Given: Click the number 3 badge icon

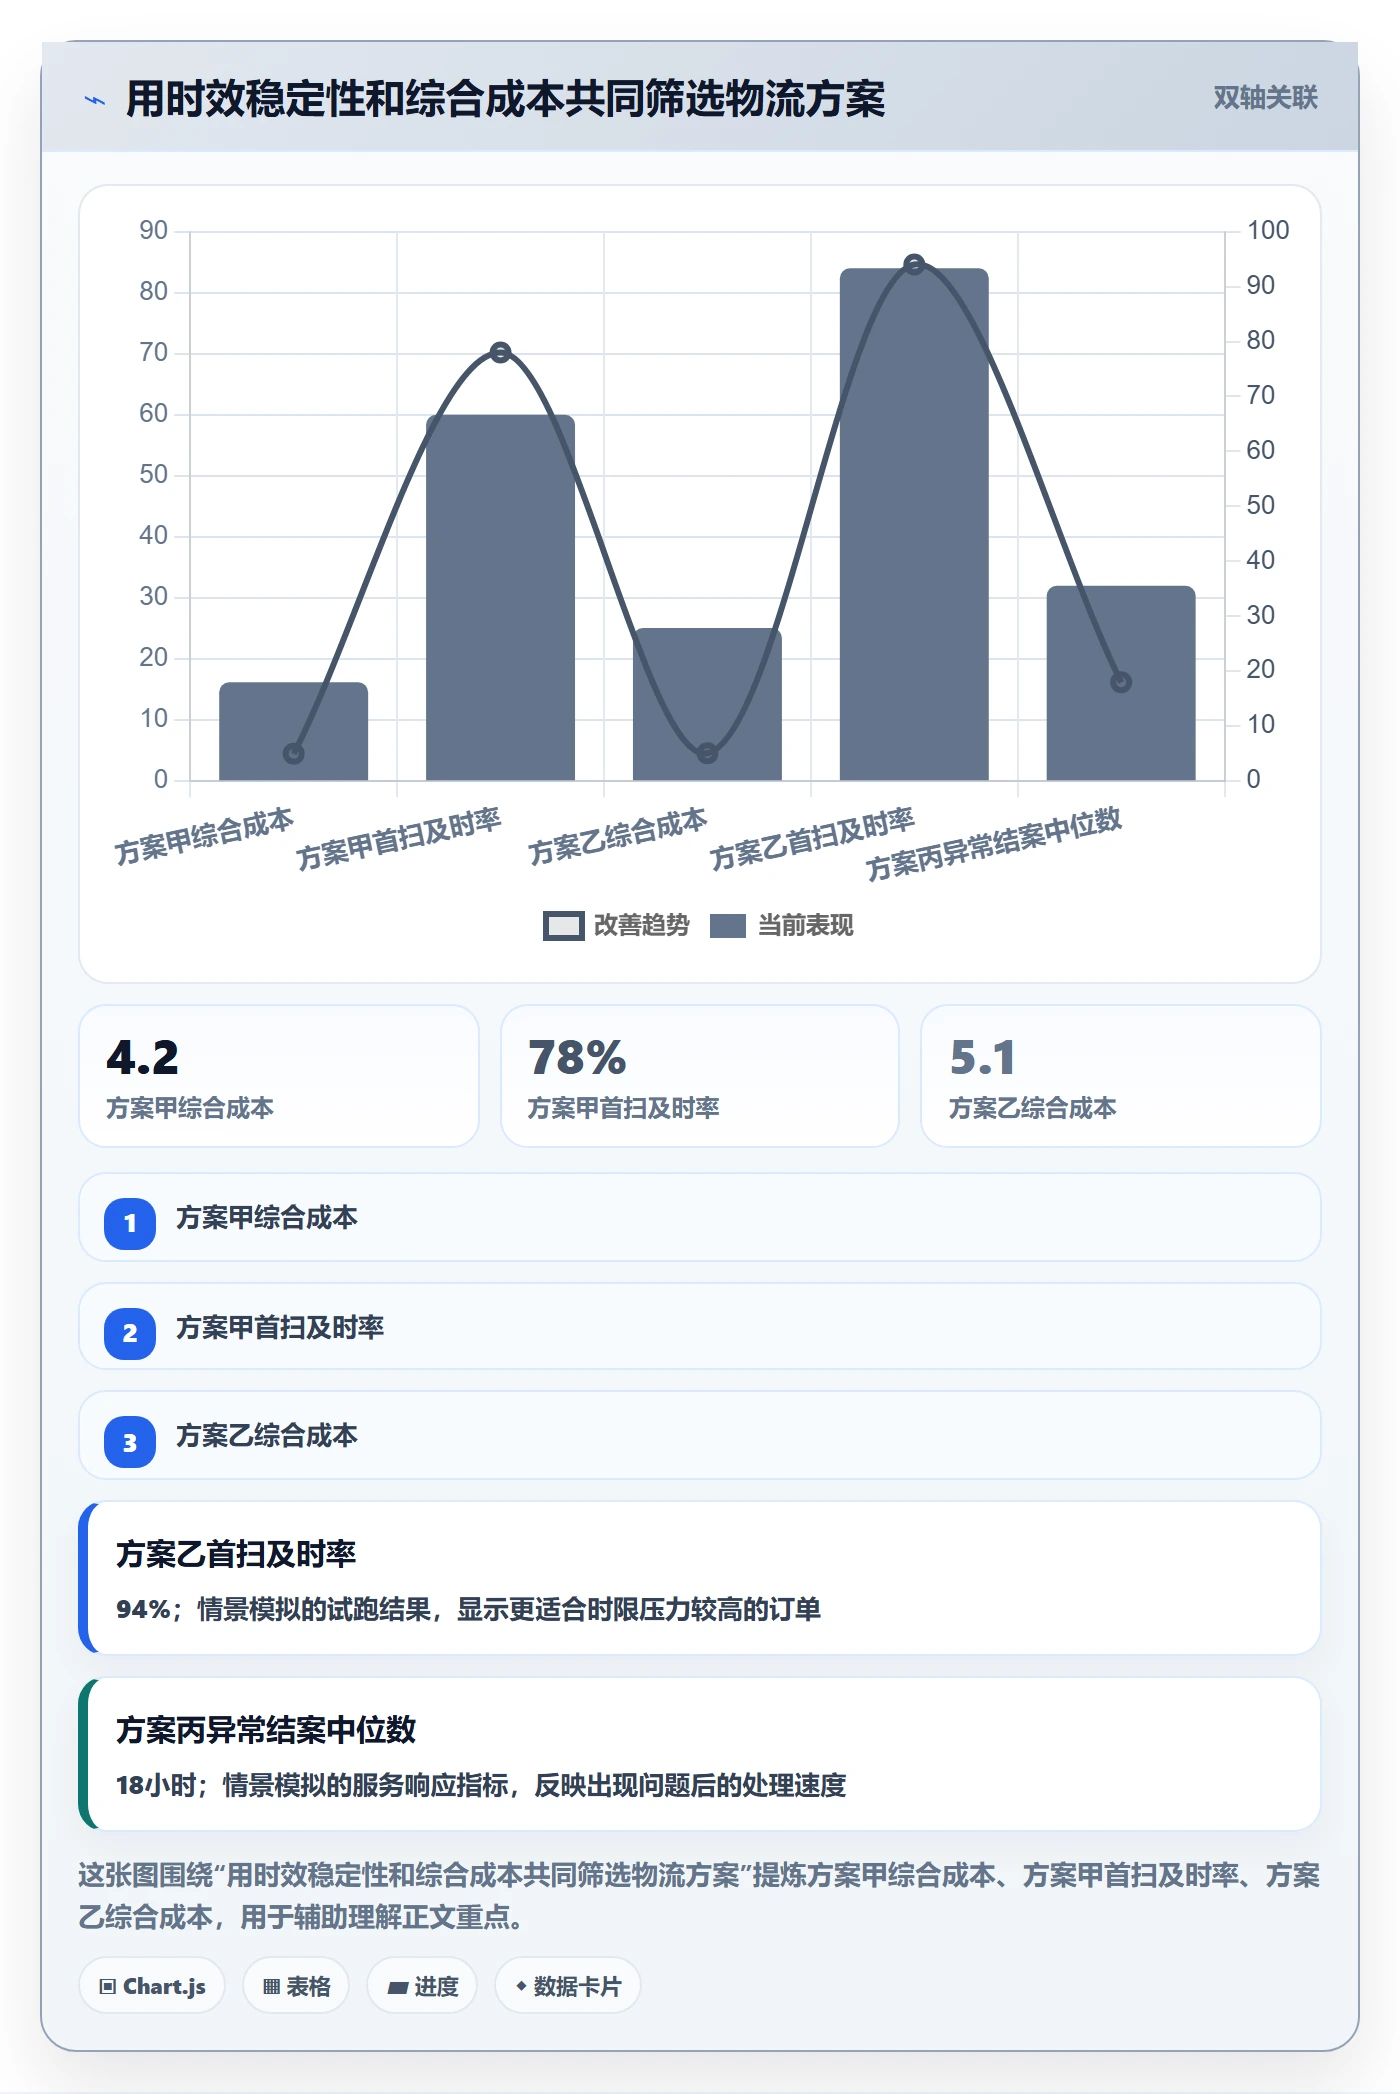Looking at the screenshot, I should click(130, 1442).
